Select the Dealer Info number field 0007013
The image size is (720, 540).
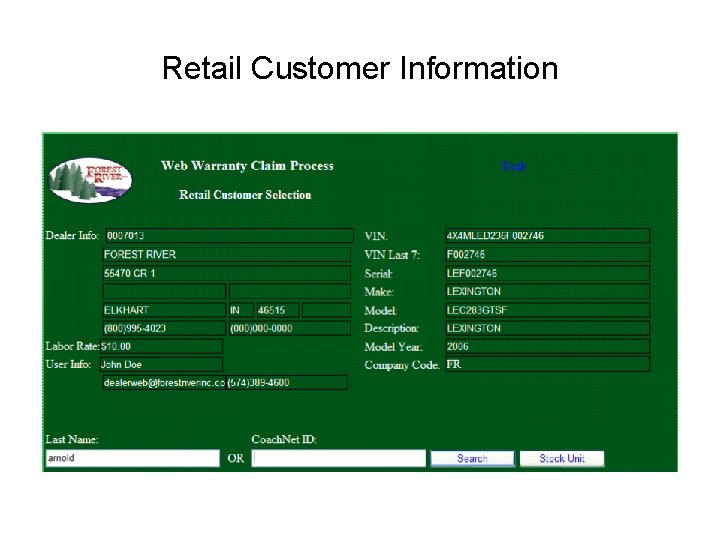pos(230,236)
